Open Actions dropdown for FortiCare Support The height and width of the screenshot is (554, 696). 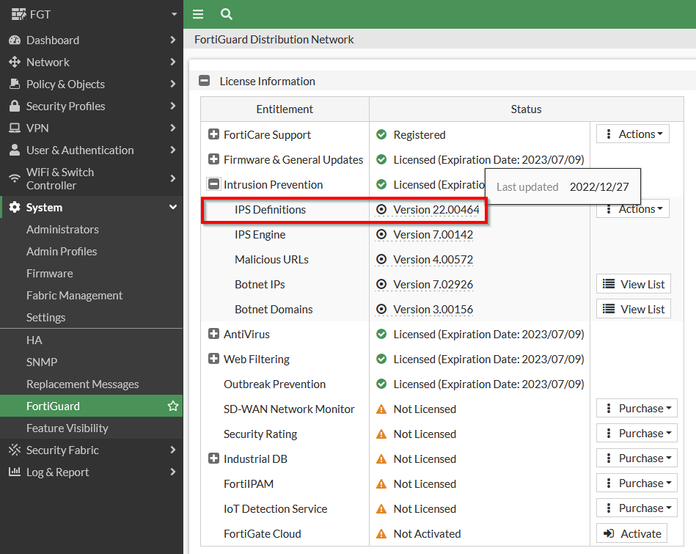coord(633,134)
